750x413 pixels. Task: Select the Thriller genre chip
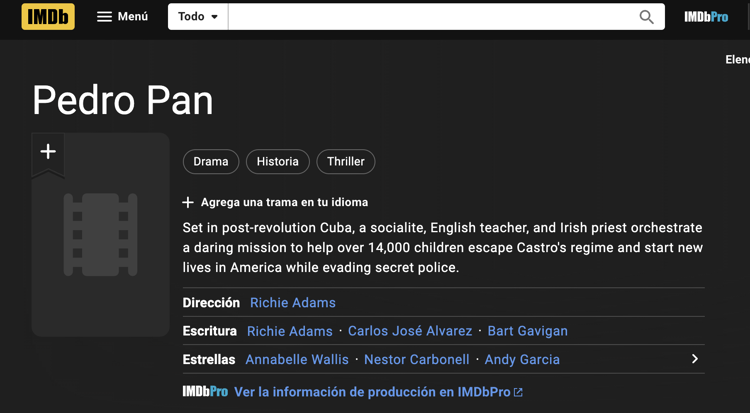[x=345, y=161]
